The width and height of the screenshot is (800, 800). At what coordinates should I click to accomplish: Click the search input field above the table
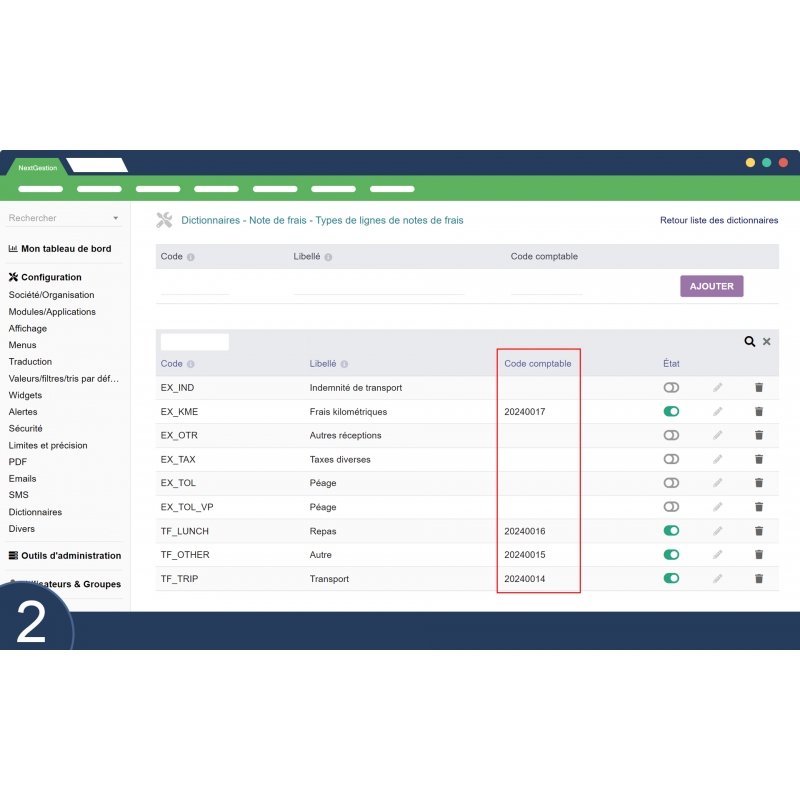click(x=193, y=341)
